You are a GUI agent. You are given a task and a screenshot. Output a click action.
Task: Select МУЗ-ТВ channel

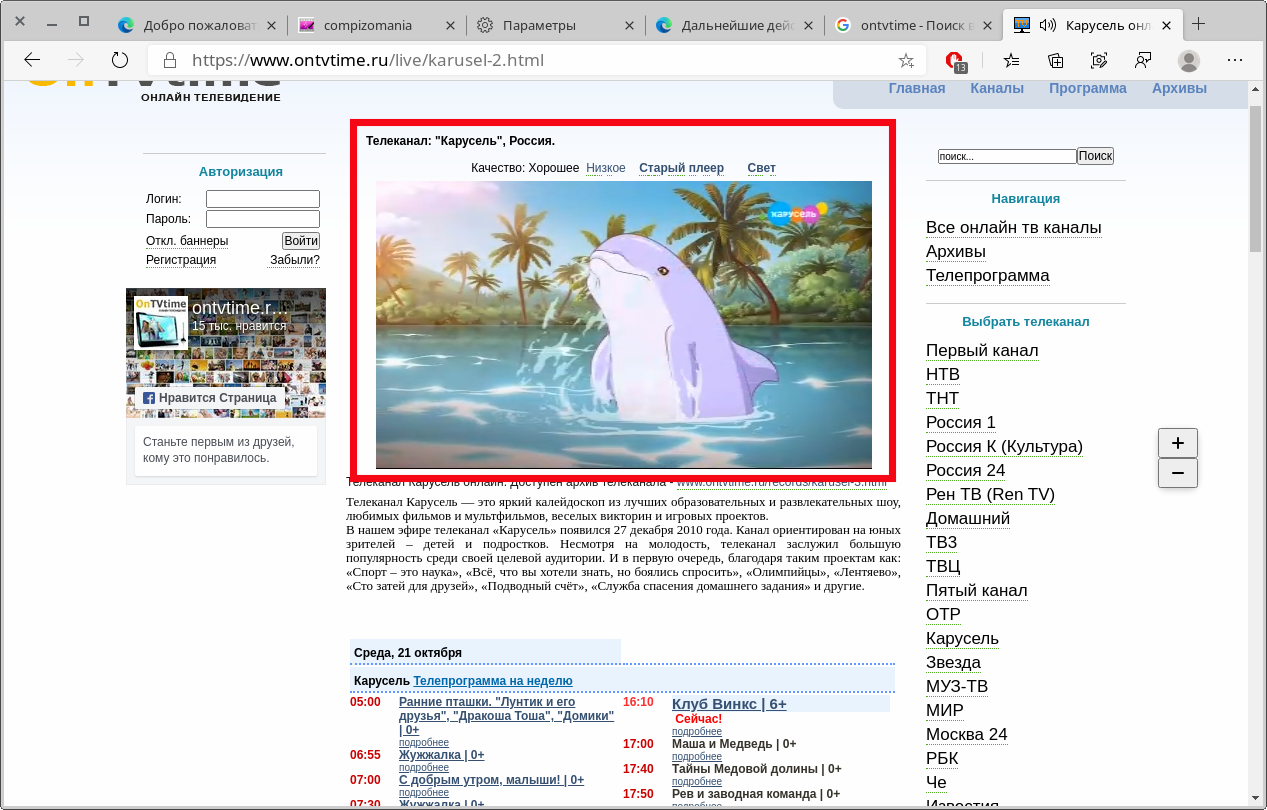coord(957,687)
